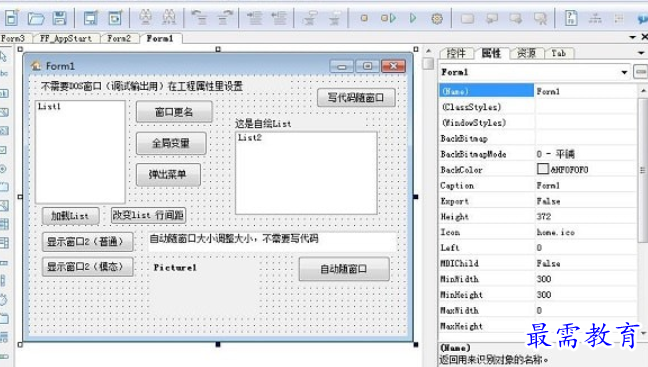Image resolution: width=648 pixels, height=367 pixels.
Task: Click the New file toolbar icon
Action: coord(12,18)
